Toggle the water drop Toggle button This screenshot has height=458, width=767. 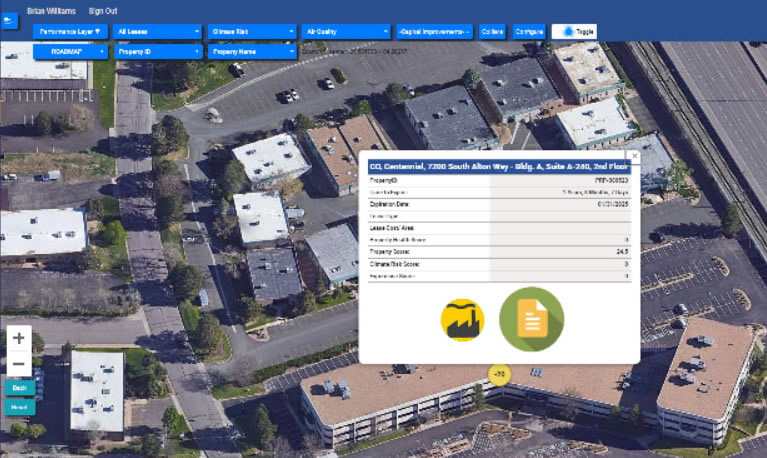(x=579, y=31)
